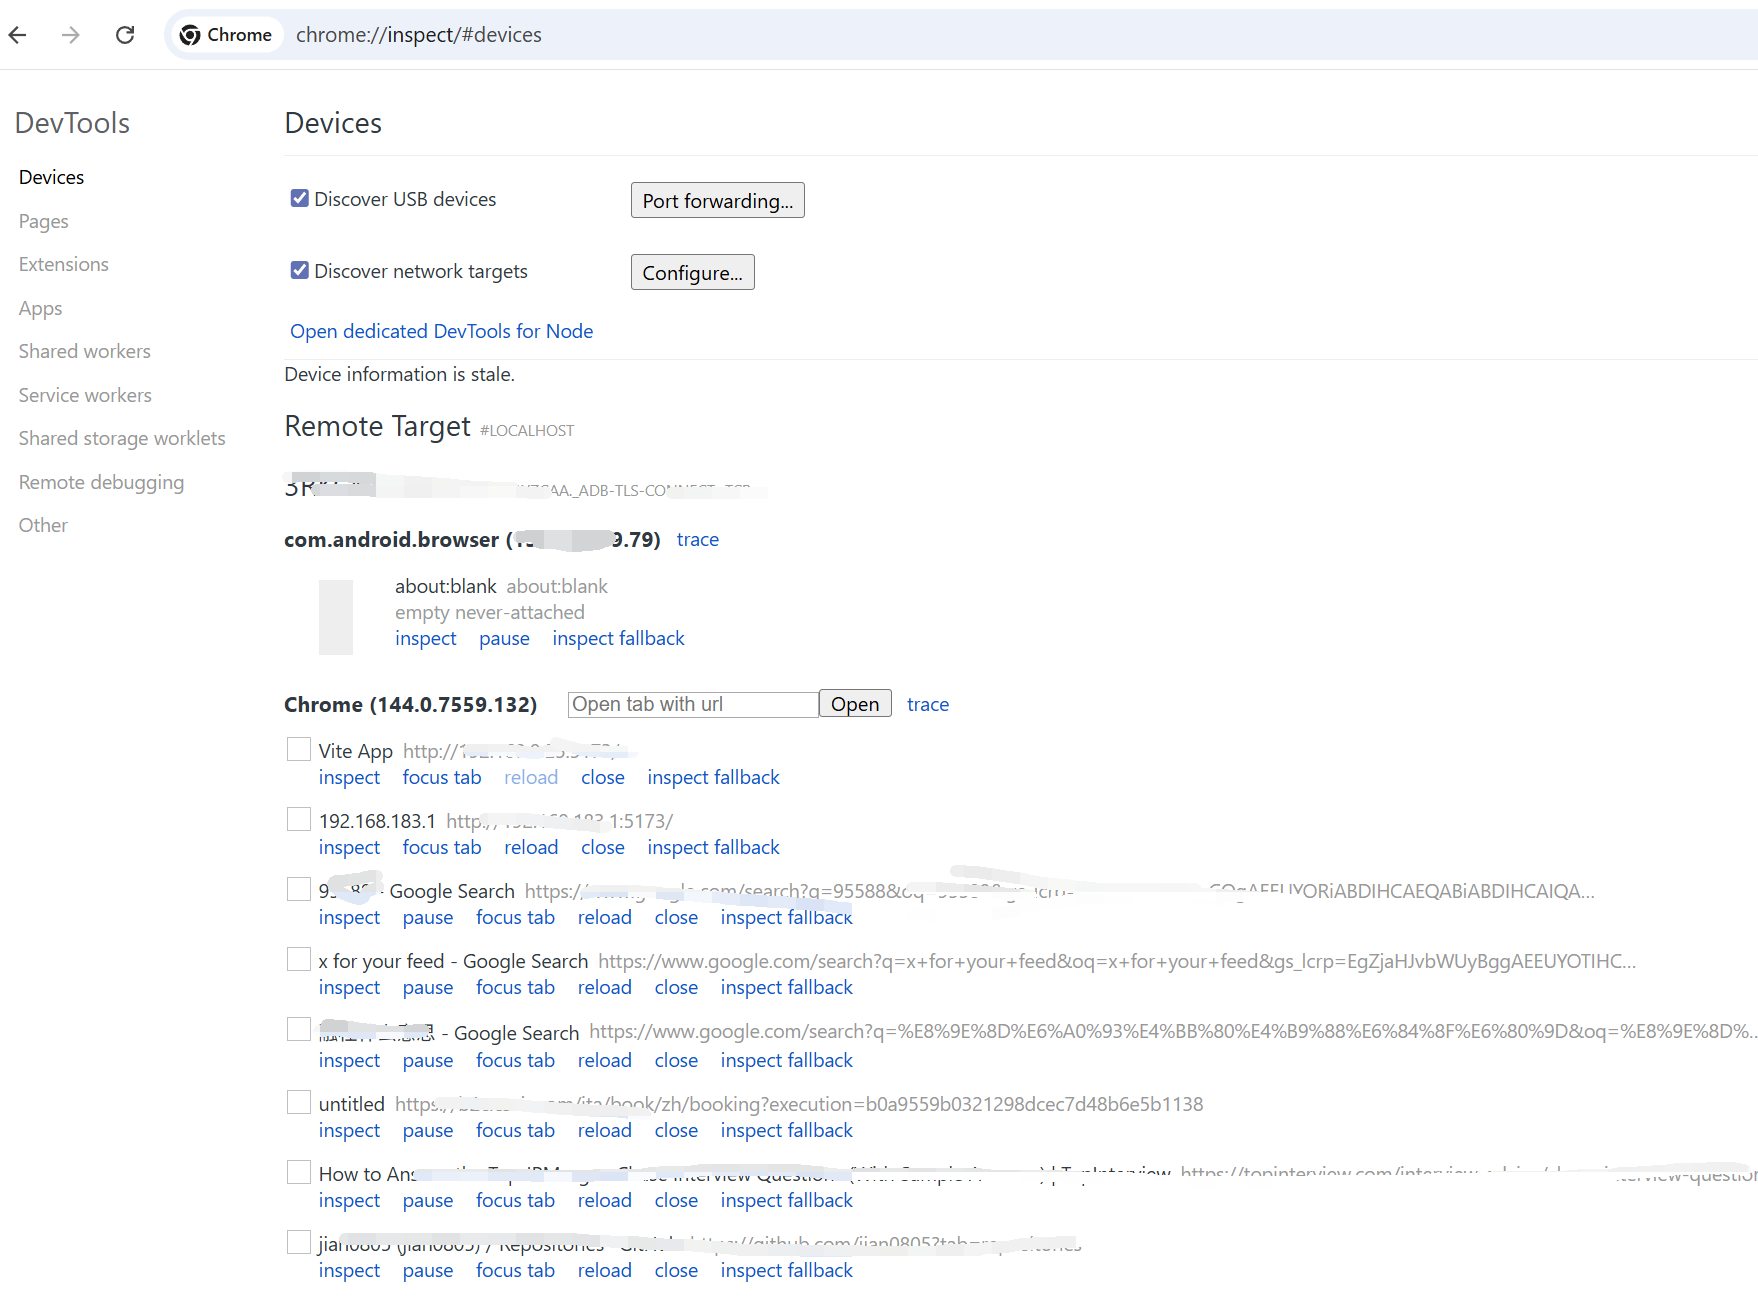Click trace next to Chrome 144.0.7559.132
This screenshot has width=1758, height=1299.
[927, 704]
